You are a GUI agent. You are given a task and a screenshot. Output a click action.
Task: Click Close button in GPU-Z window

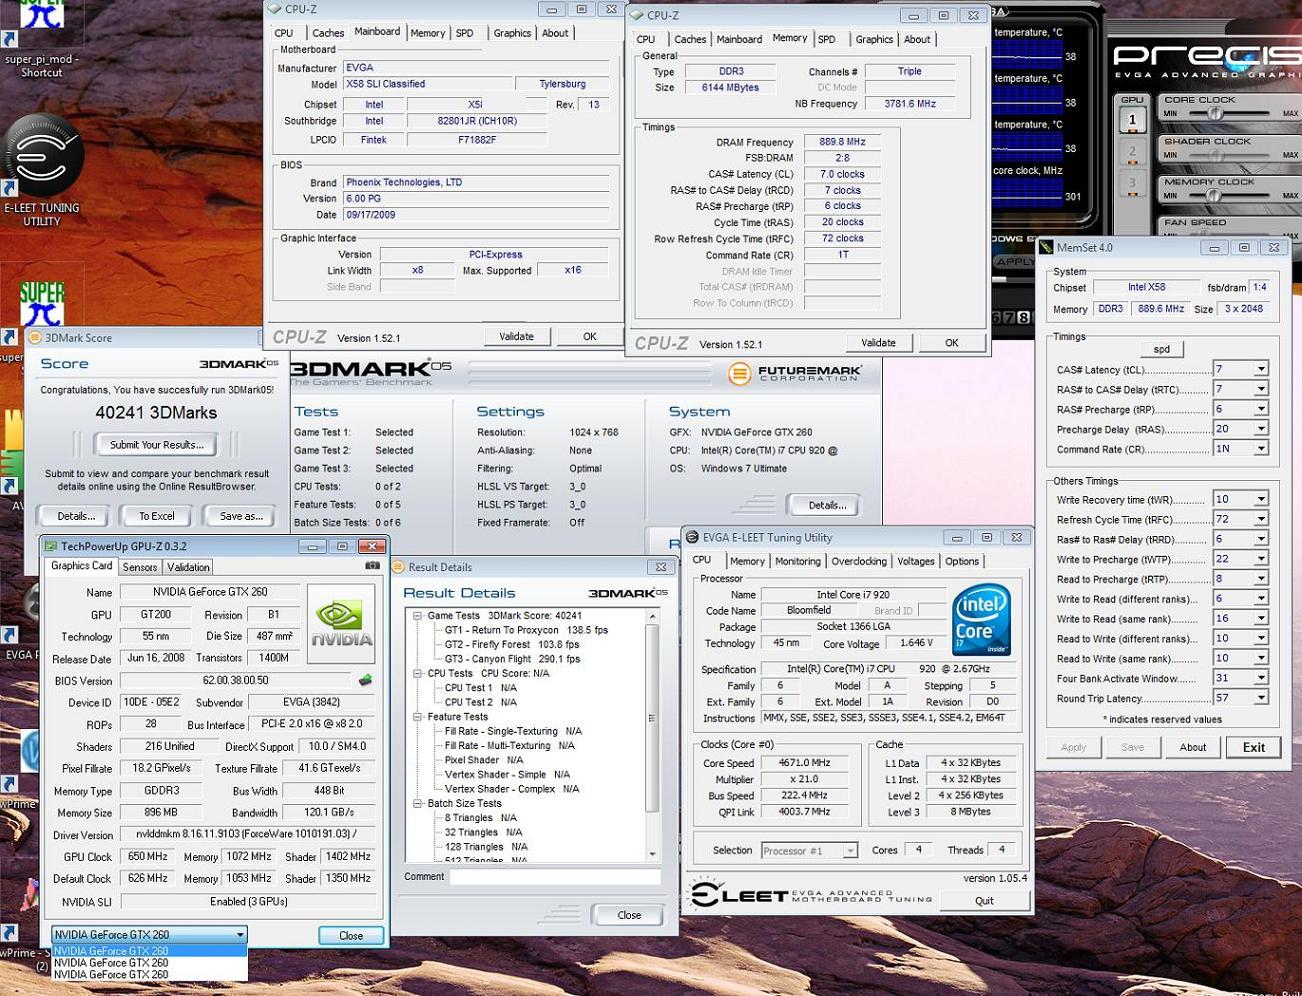click(x=351, y=936)
